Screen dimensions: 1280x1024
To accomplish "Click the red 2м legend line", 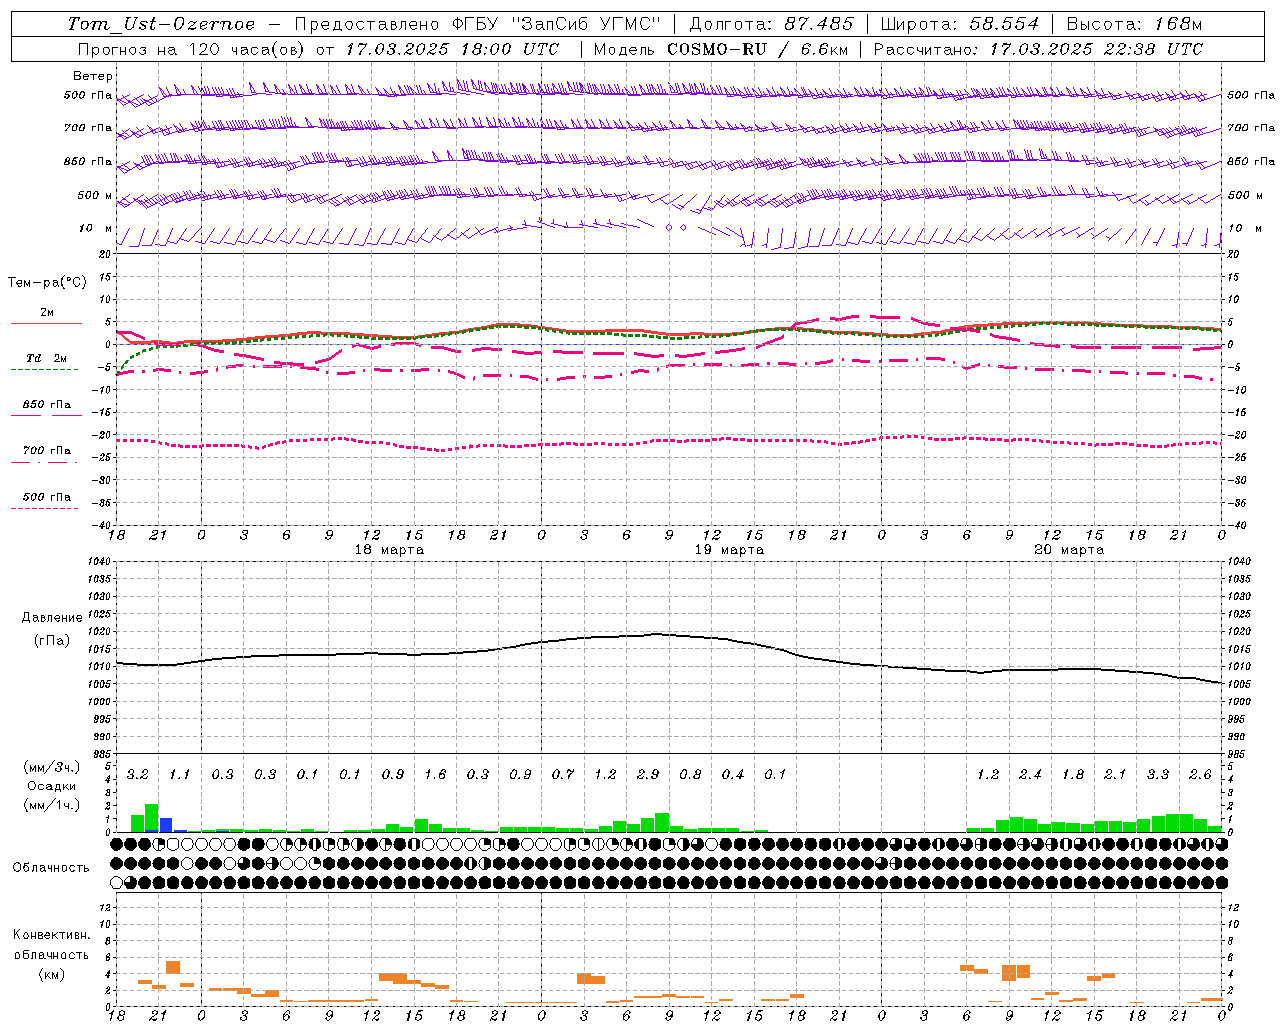I will (46, 323).
